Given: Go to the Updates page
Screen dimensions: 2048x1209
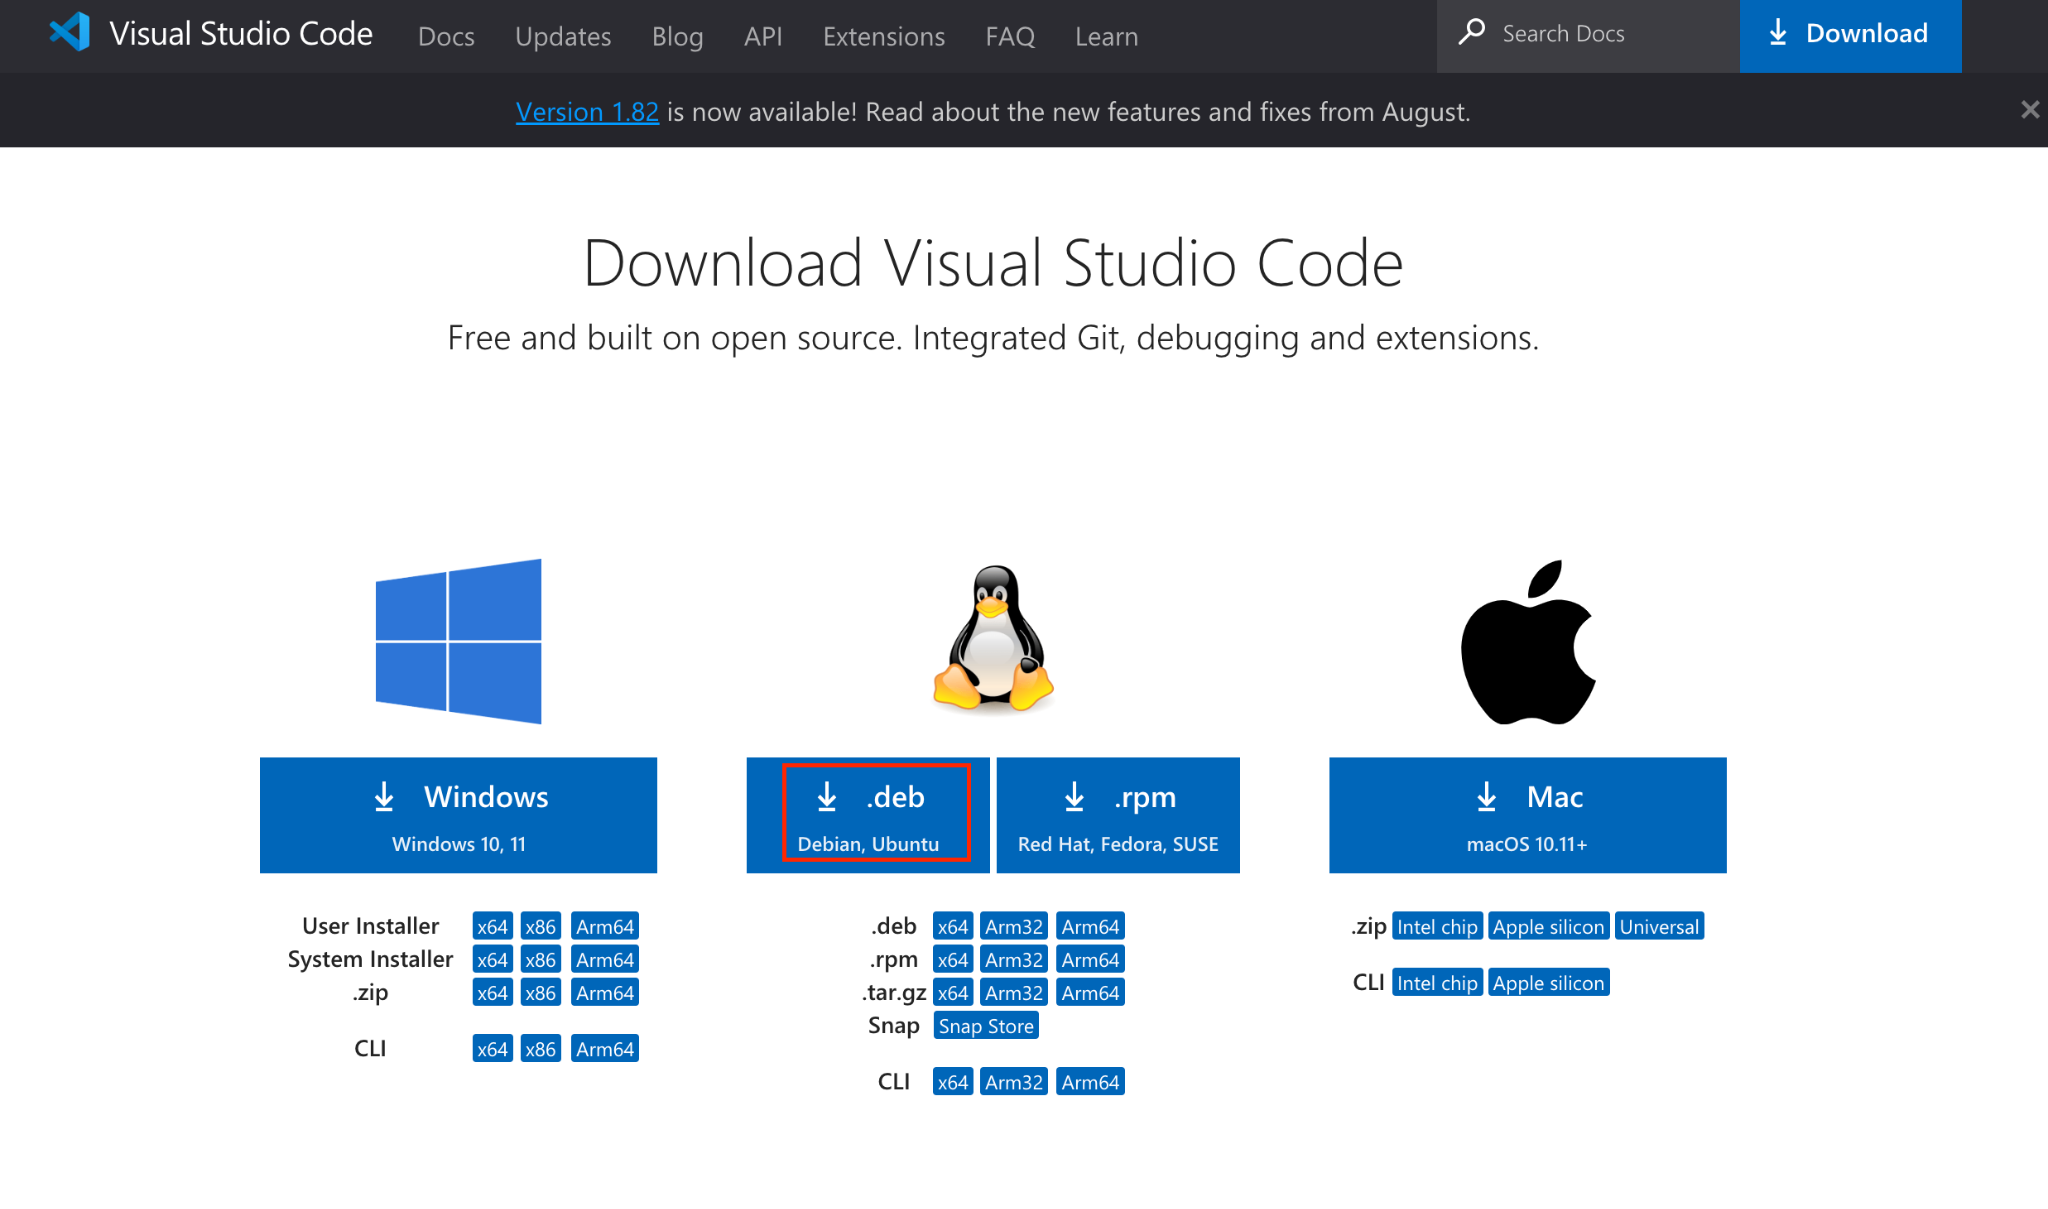Looking at the screenshot, I should click(563, 36).
